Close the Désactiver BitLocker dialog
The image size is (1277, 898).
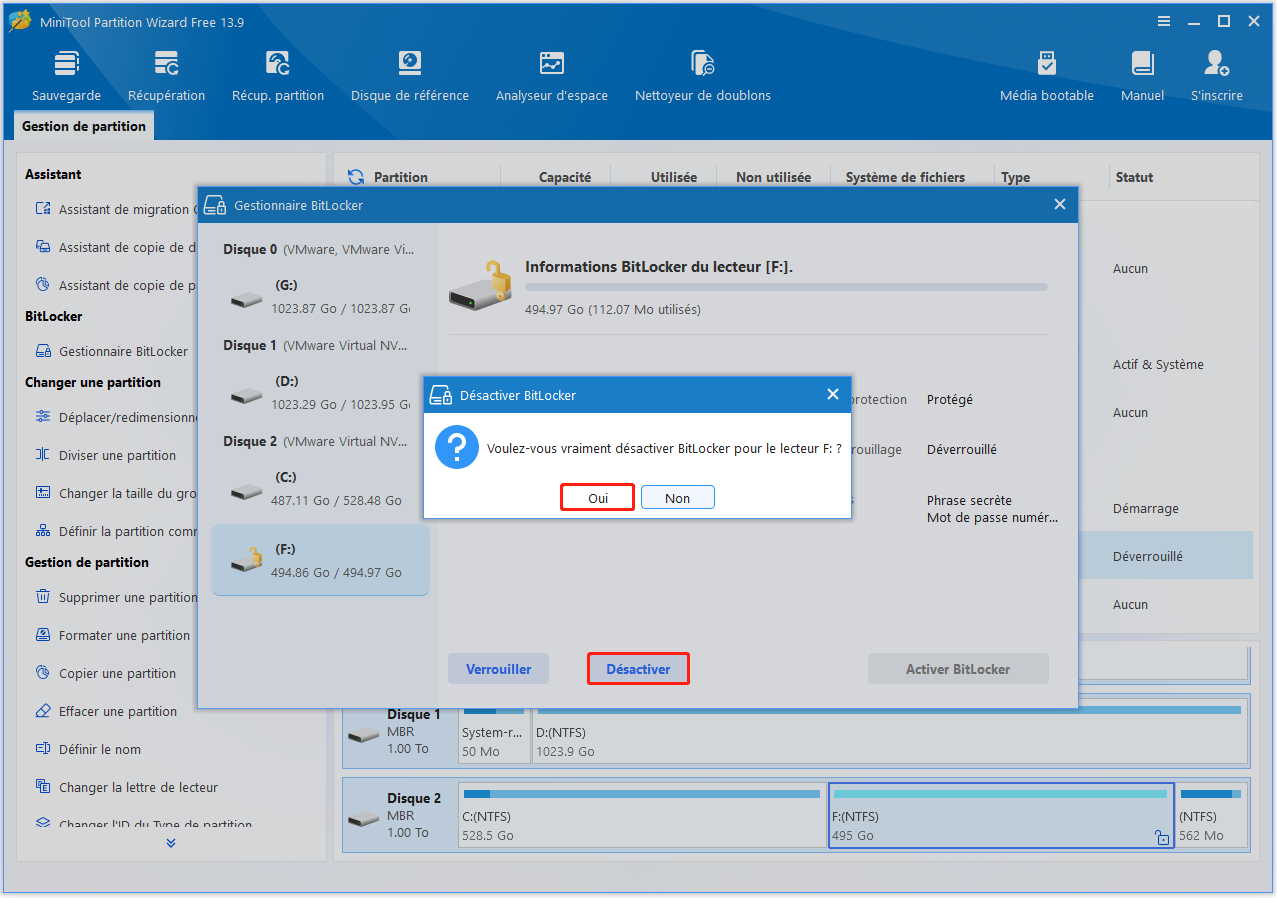832,394
